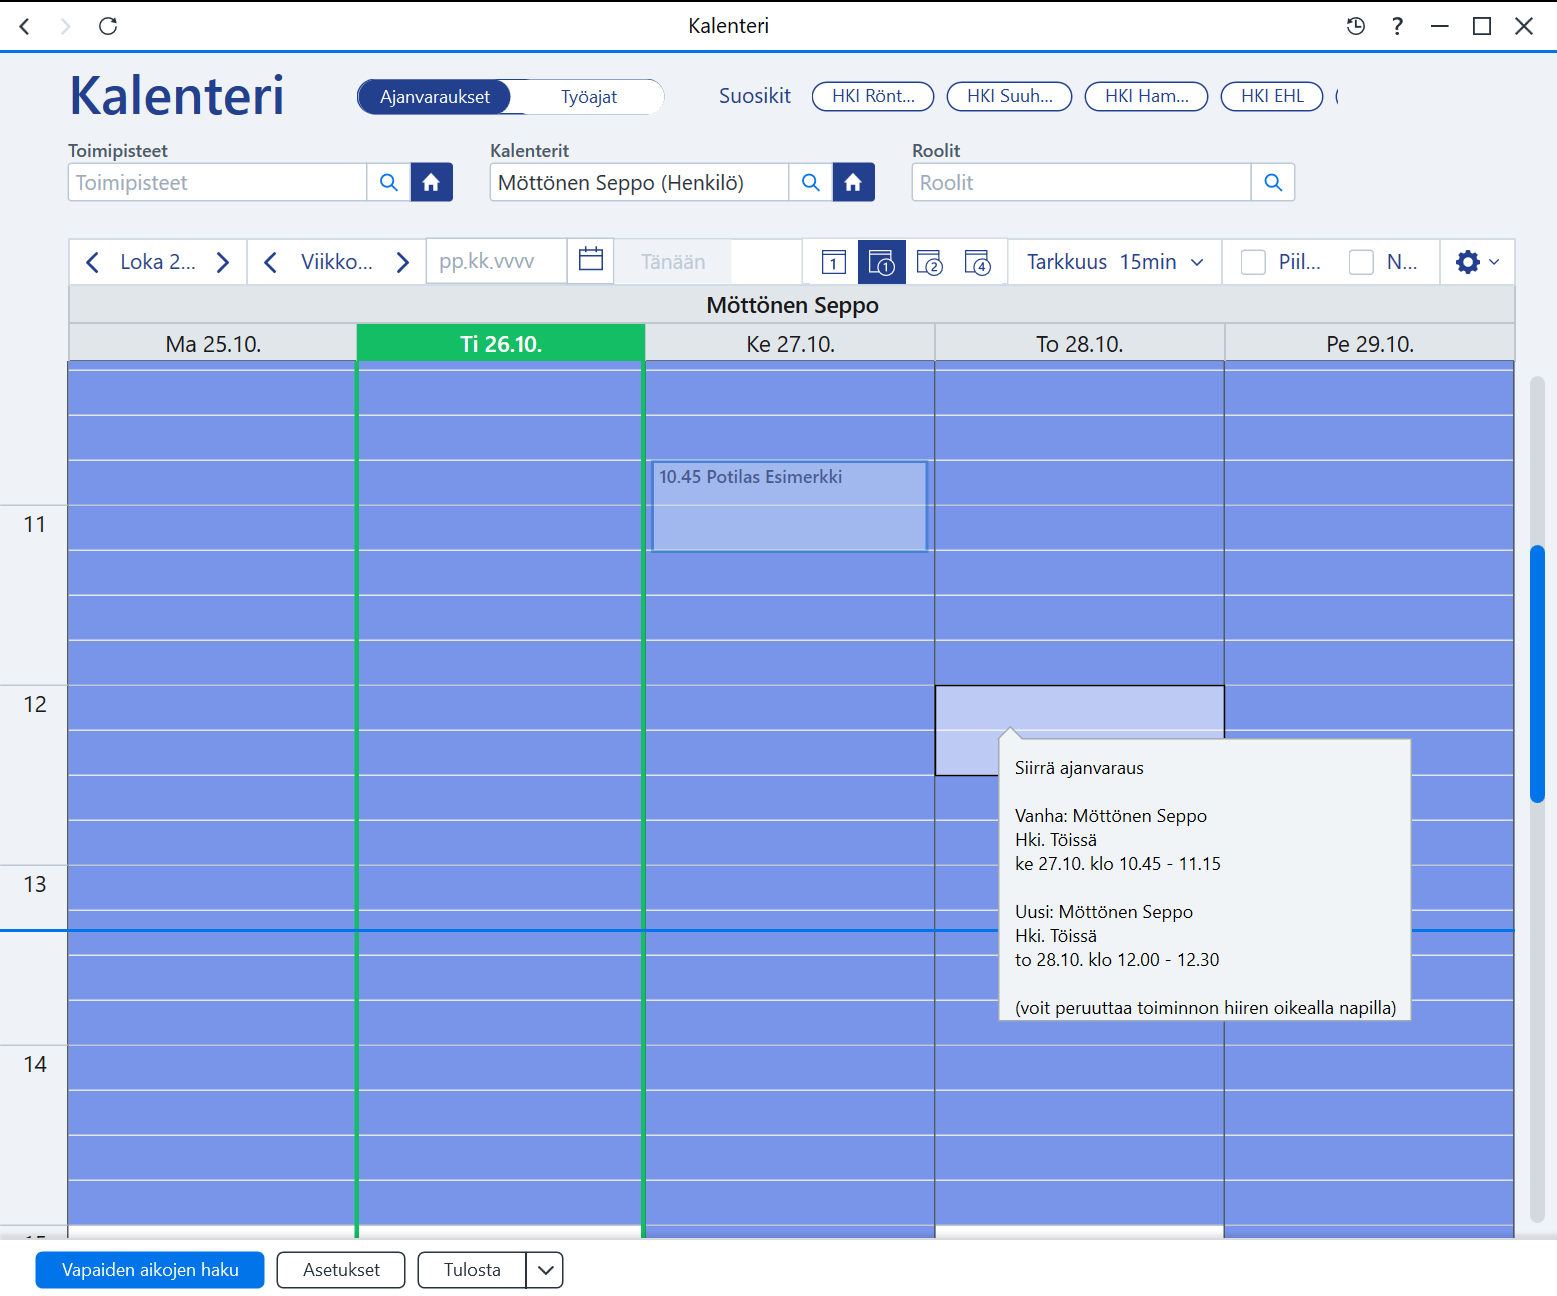This screenshot has width=1557, height=1296.
Task: Go to next week (Viikko)
Action: point(403,262)
